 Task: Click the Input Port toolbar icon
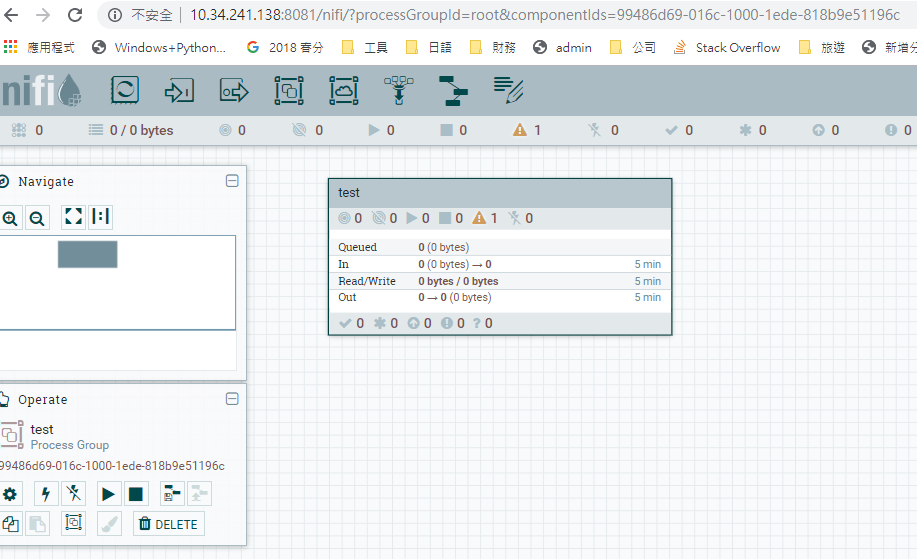[179, 91]
